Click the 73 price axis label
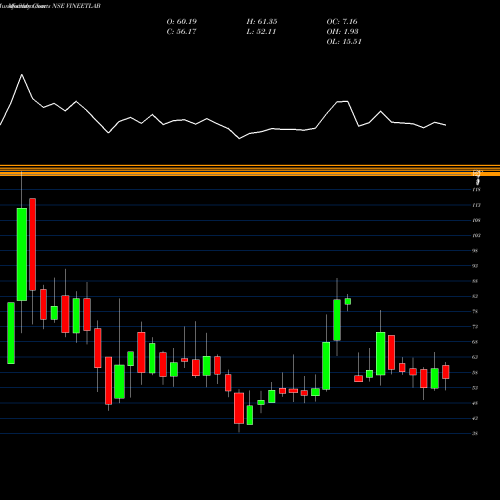 click(x=475, y=327)
